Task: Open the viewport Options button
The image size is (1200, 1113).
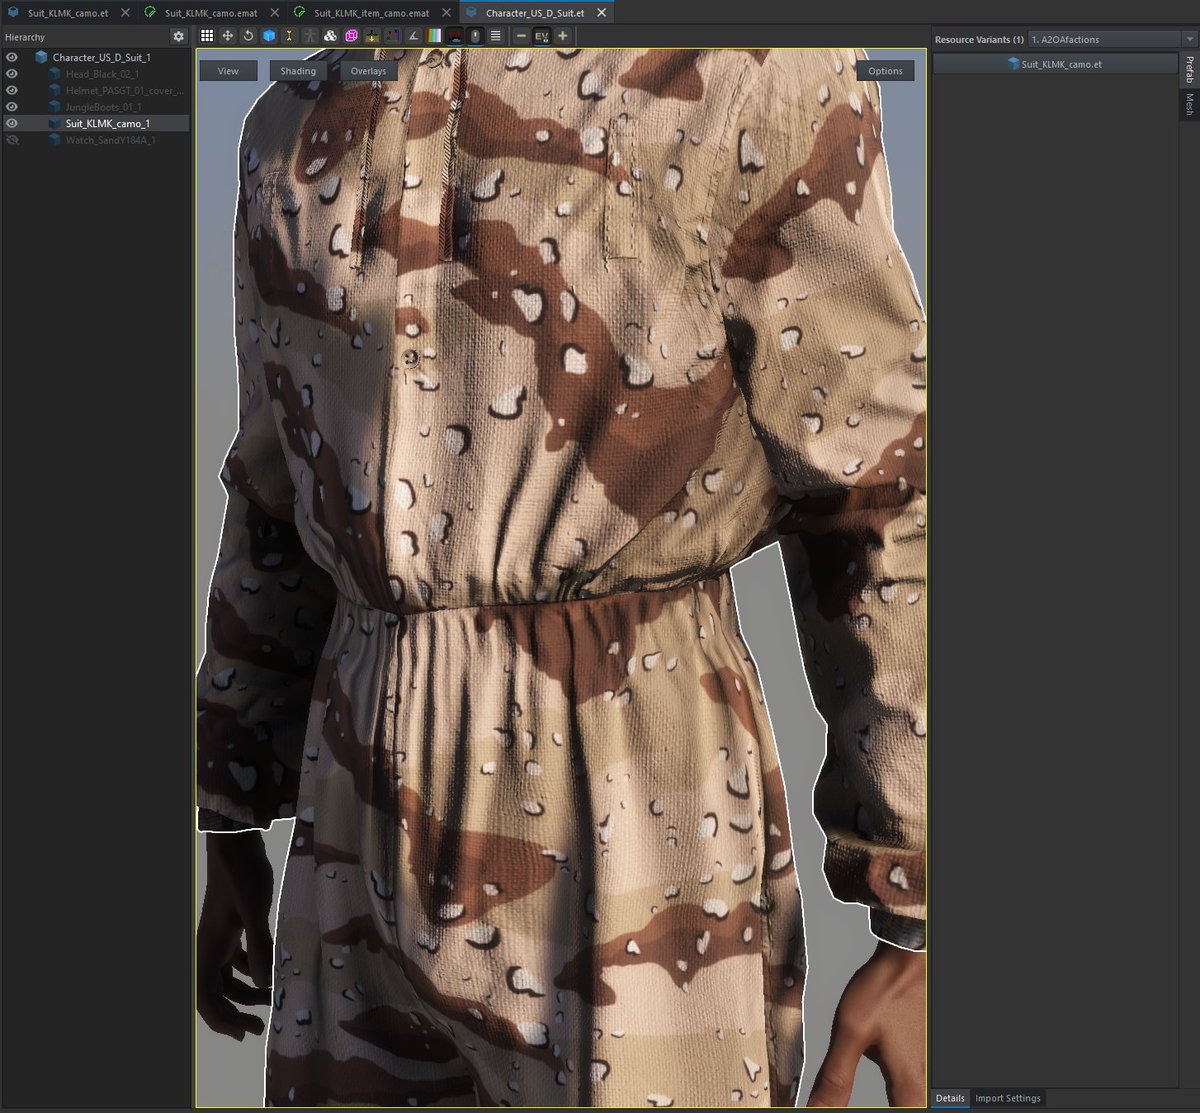Action: [x=885, y=71]
